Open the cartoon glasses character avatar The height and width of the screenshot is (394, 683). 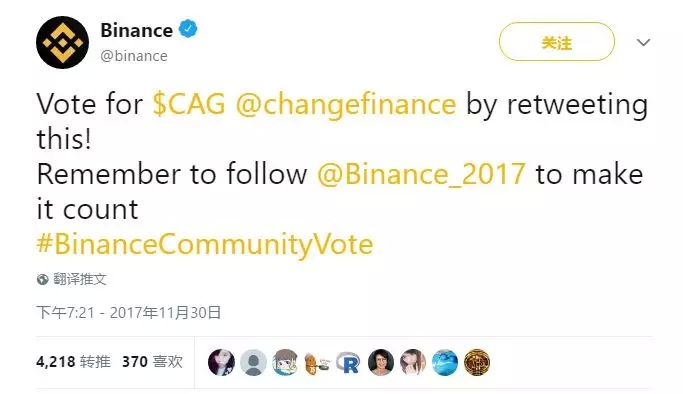(285, 362)
